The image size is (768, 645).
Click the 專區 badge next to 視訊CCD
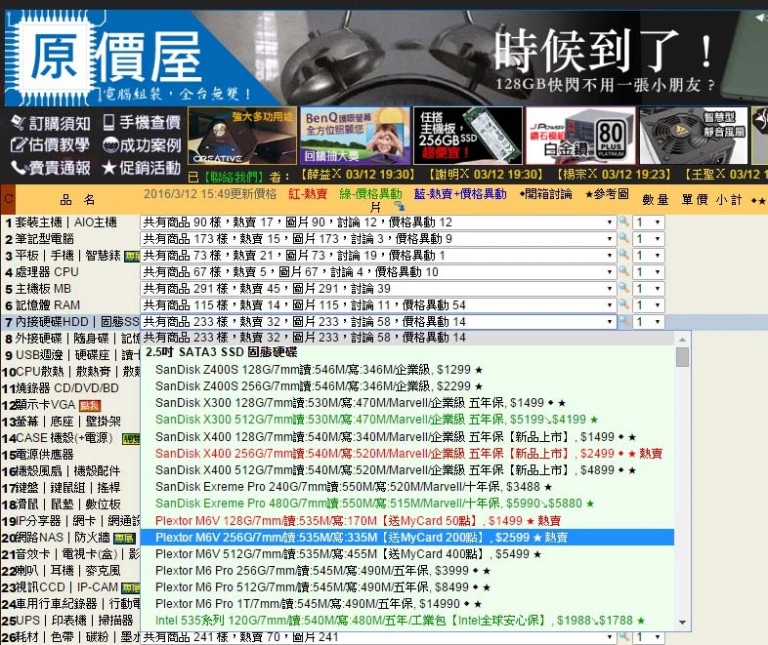(x=130, y=588)
